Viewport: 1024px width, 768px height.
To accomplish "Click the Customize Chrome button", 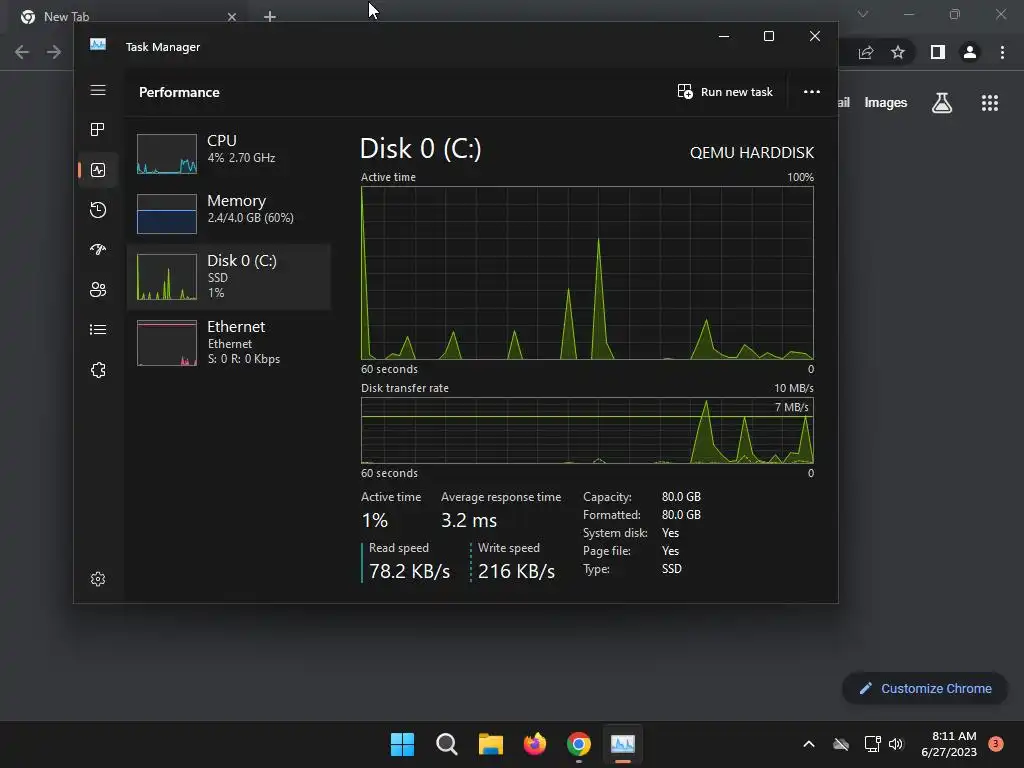I will [925, 688].
